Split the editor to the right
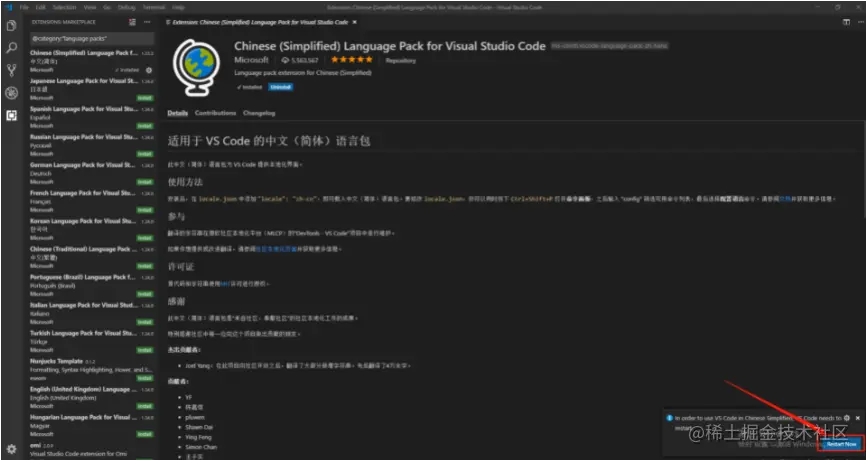The width and height of the screenshot is (866, 460). [x=846, y=22]
